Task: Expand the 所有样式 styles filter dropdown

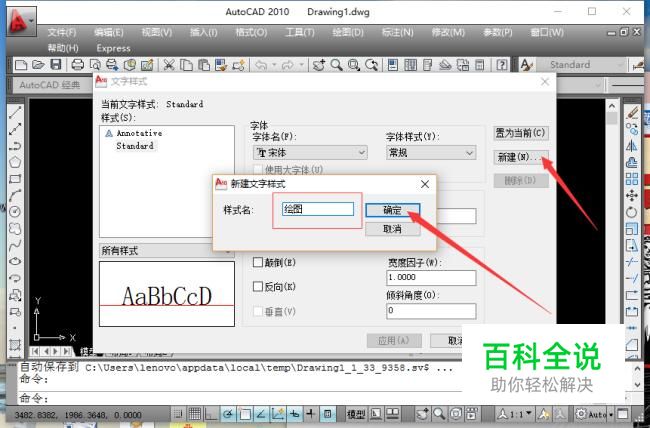Action: (x=167, y=250)
